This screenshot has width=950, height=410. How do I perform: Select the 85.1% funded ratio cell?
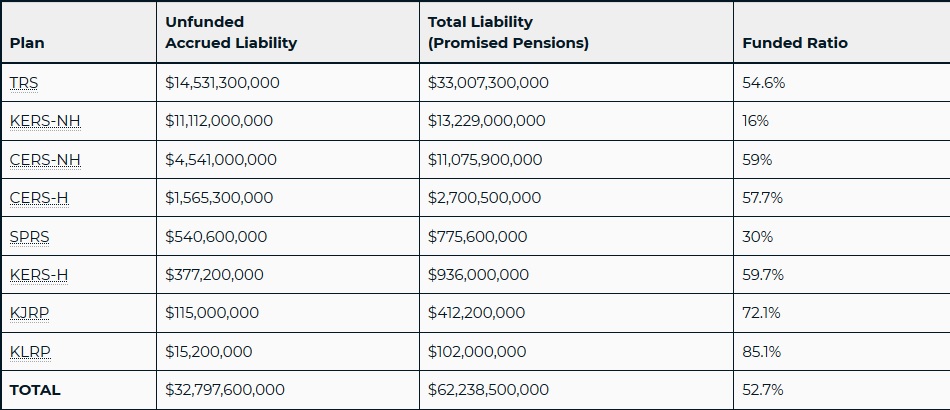point(761,352)
